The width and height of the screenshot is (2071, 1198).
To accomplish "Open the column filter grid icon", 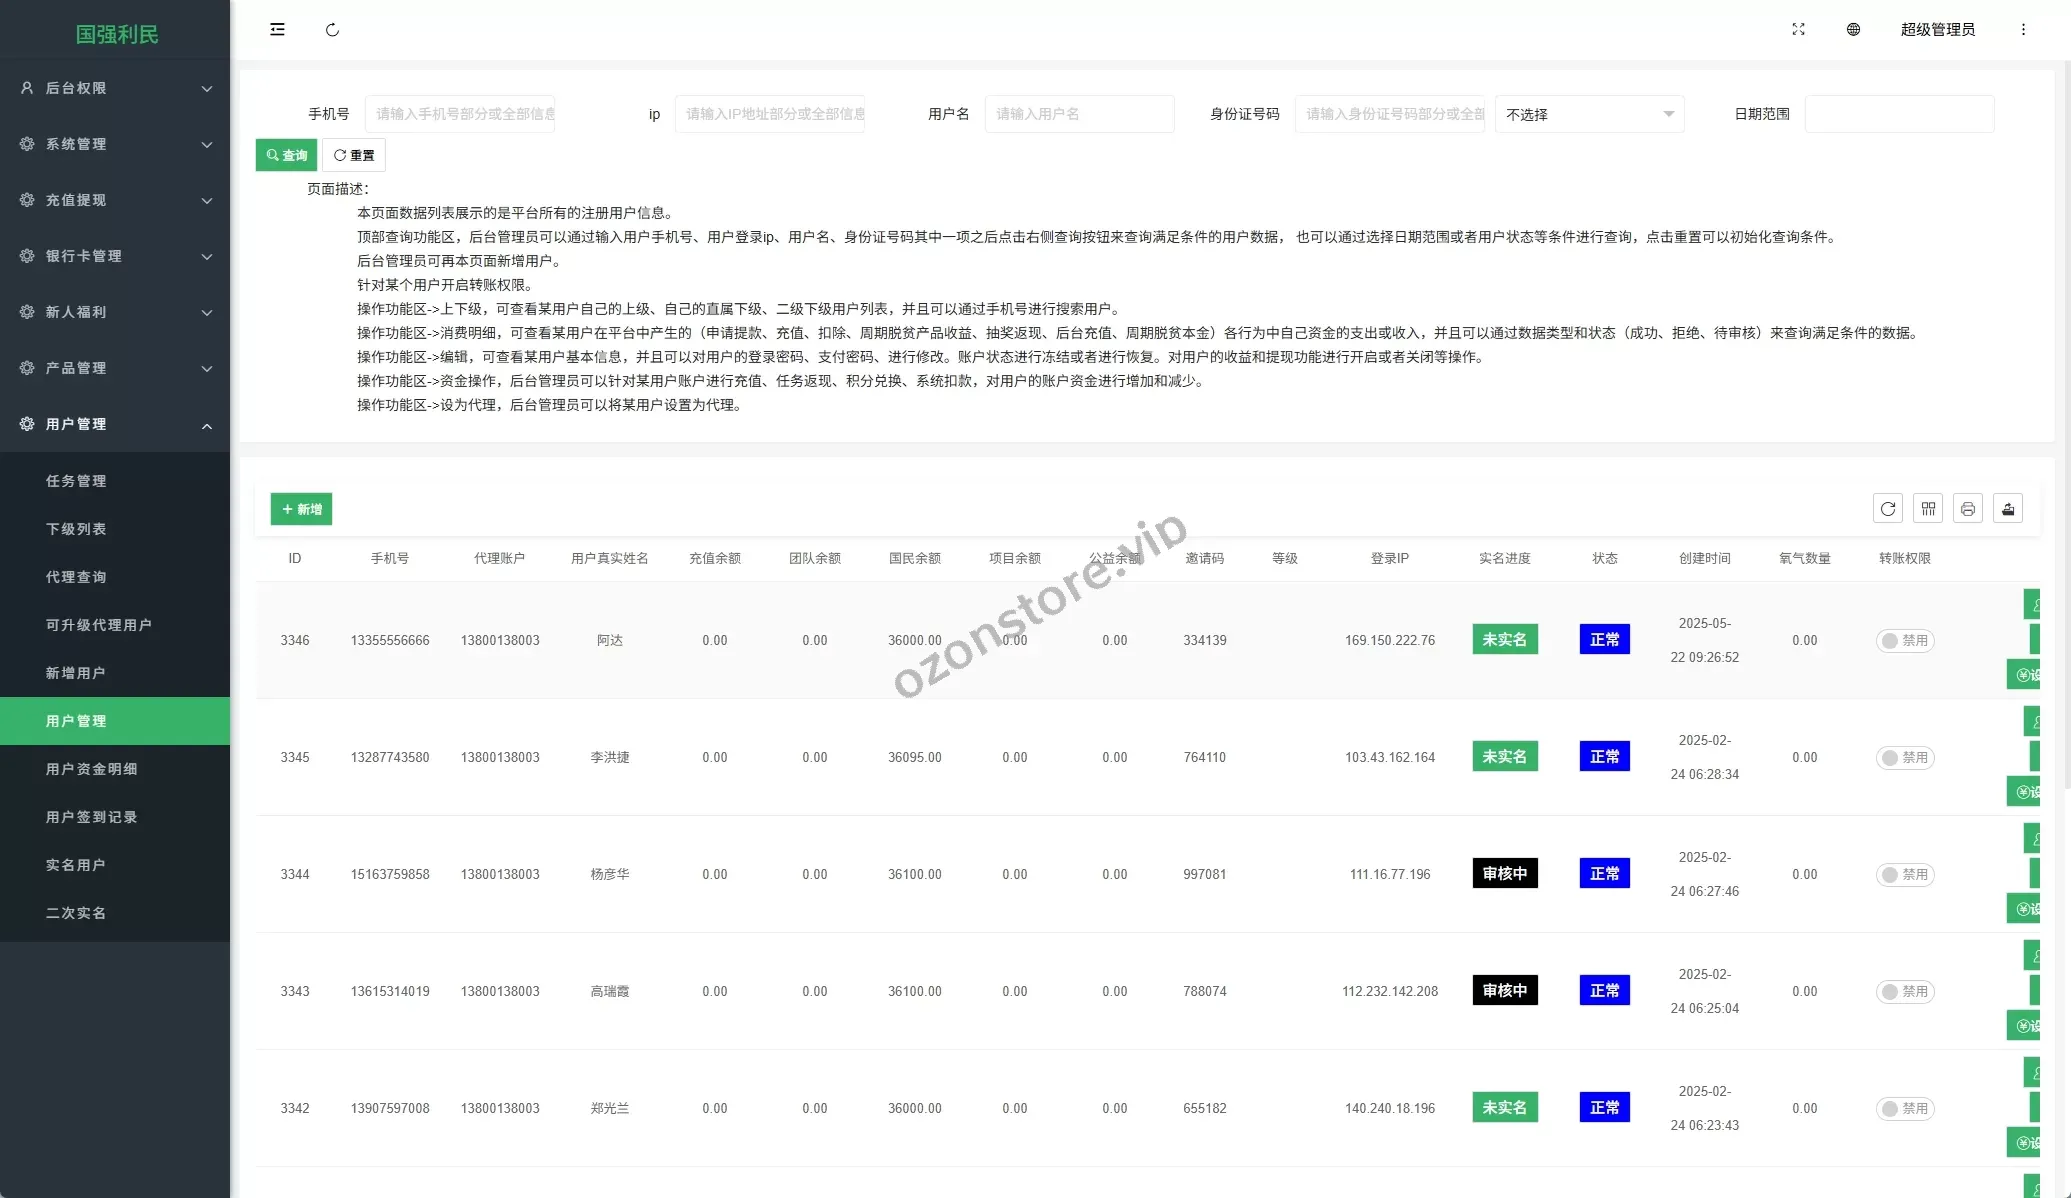I will tap(1928, 509).
